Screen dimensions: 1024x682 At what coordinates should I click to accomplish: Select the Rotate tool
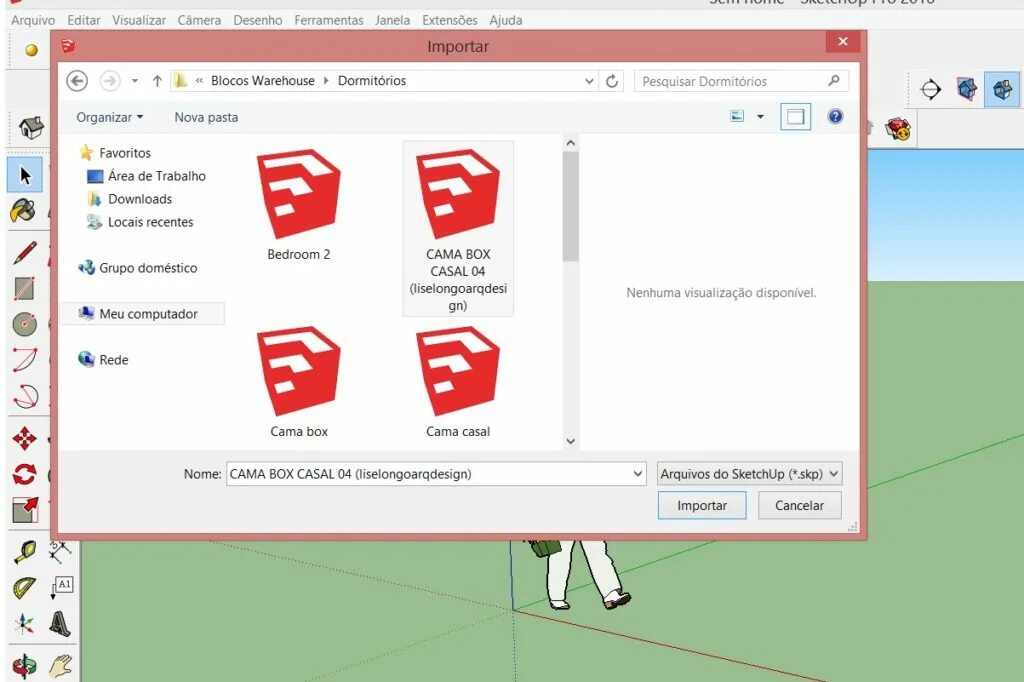coord(25,474)
